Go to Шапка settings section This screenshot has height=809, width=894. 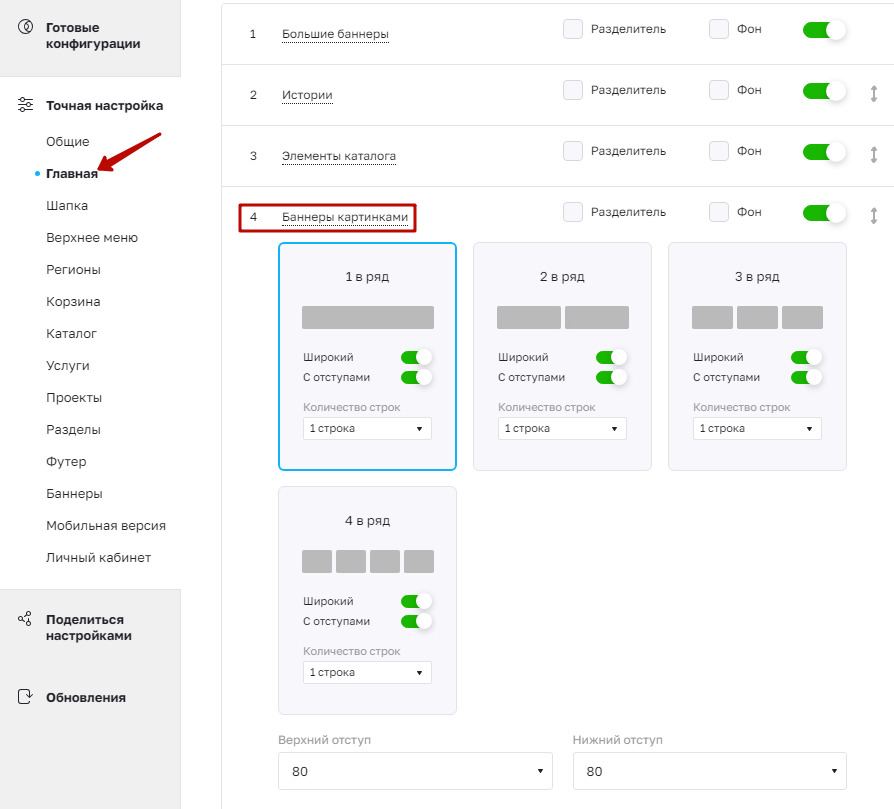click(x=67, y=206)
